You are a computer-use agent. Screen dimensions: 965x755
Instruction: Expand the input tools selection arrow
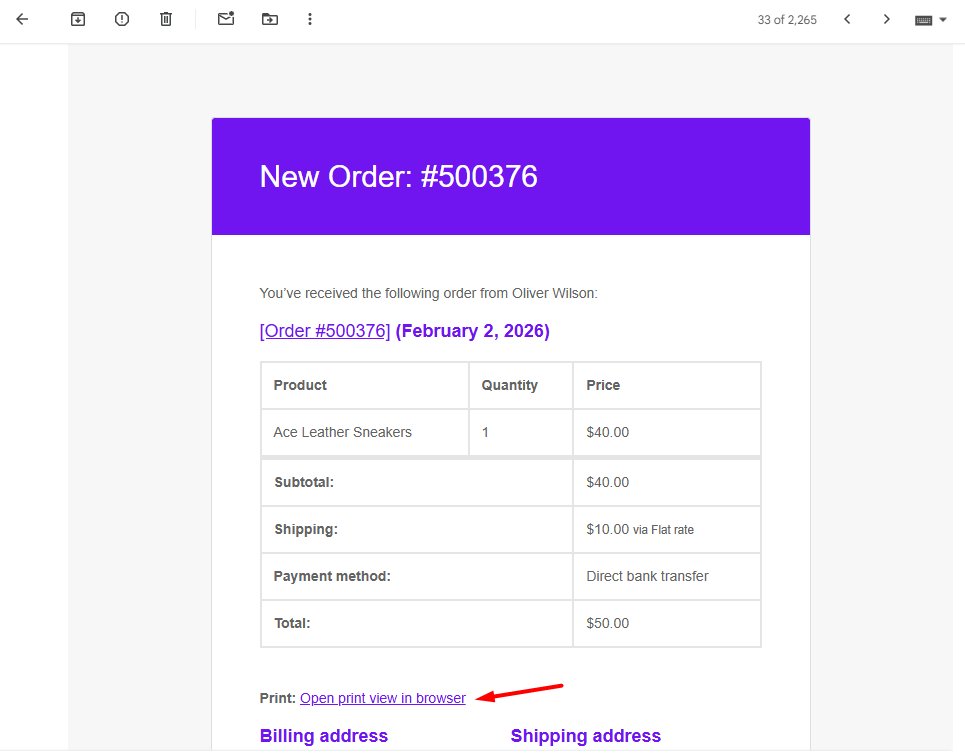(x=944, y=19)
